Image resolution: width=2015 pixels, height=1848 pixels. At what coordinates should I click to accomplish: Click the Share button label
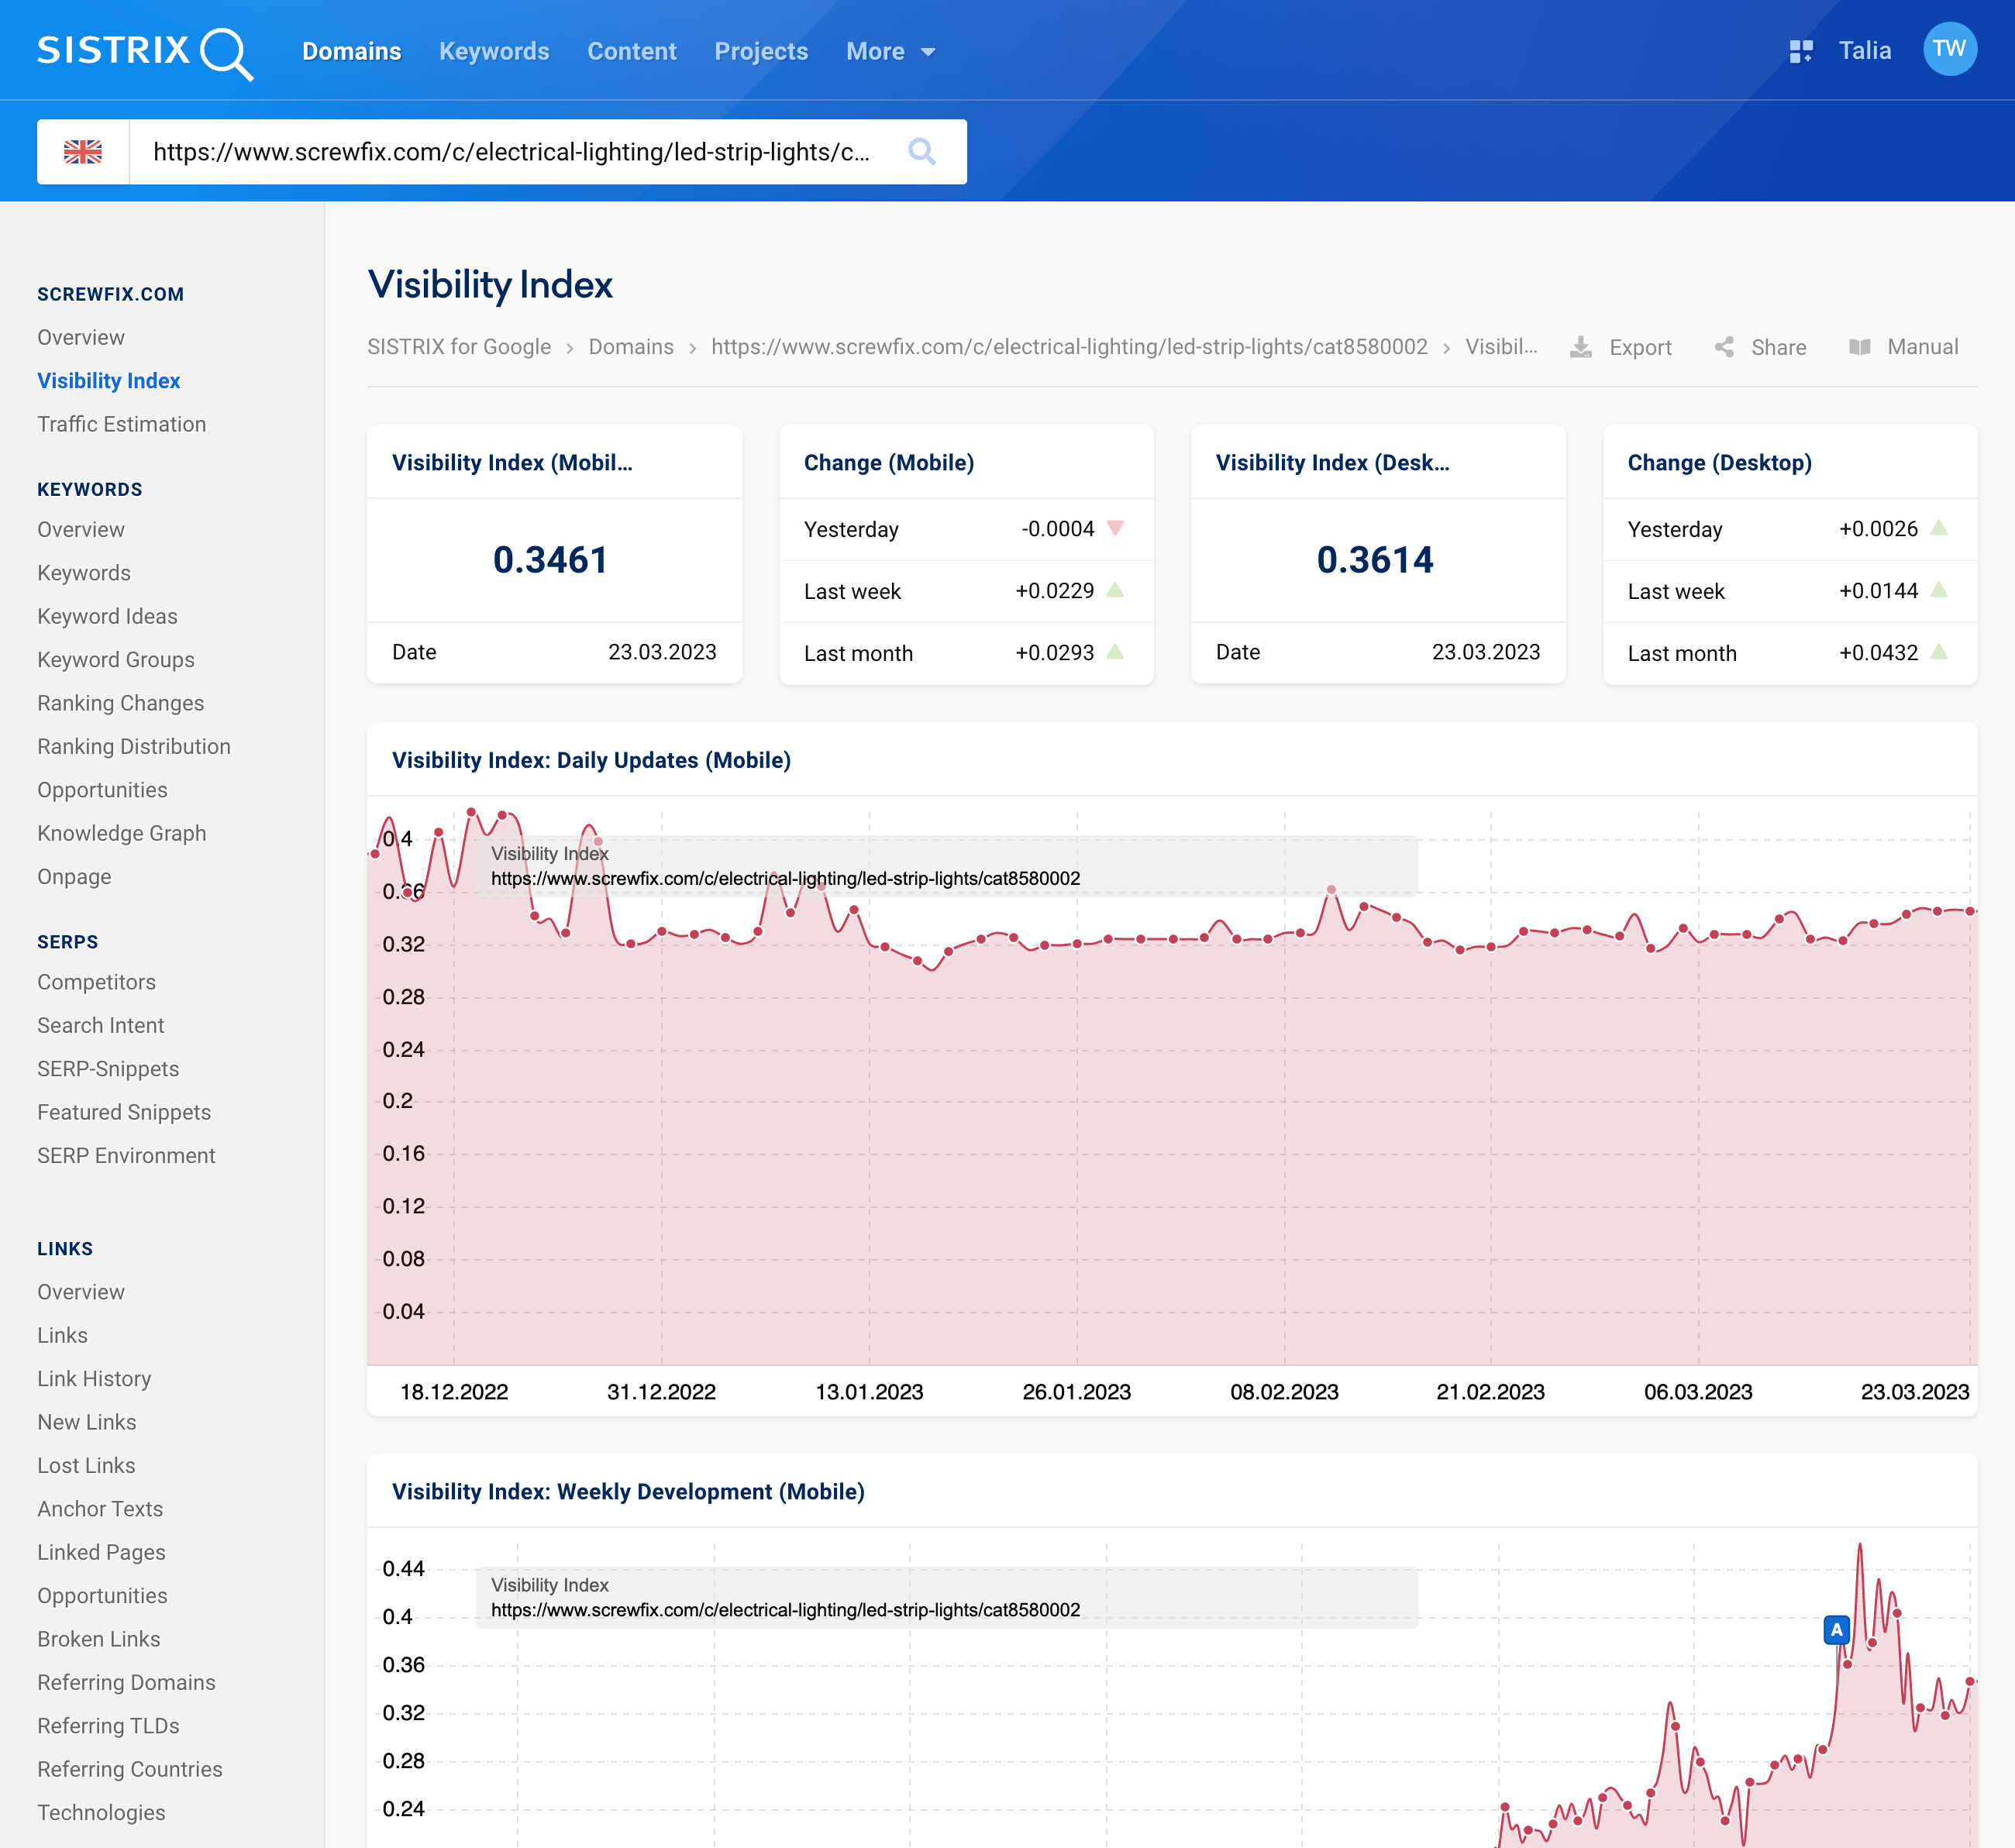click(x=1778, y=347)
